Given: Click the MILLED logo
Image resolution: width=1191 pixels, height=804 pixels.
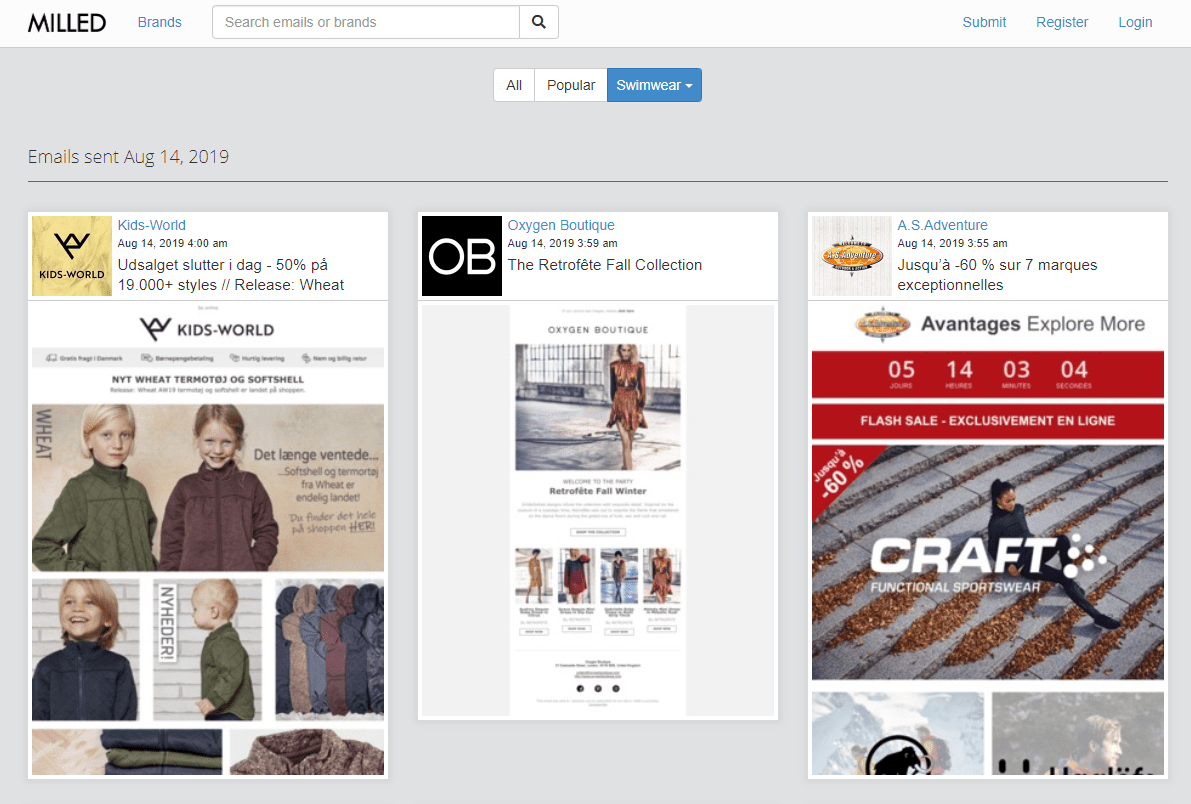Looking at the screenshot, I should pos(67,23).
